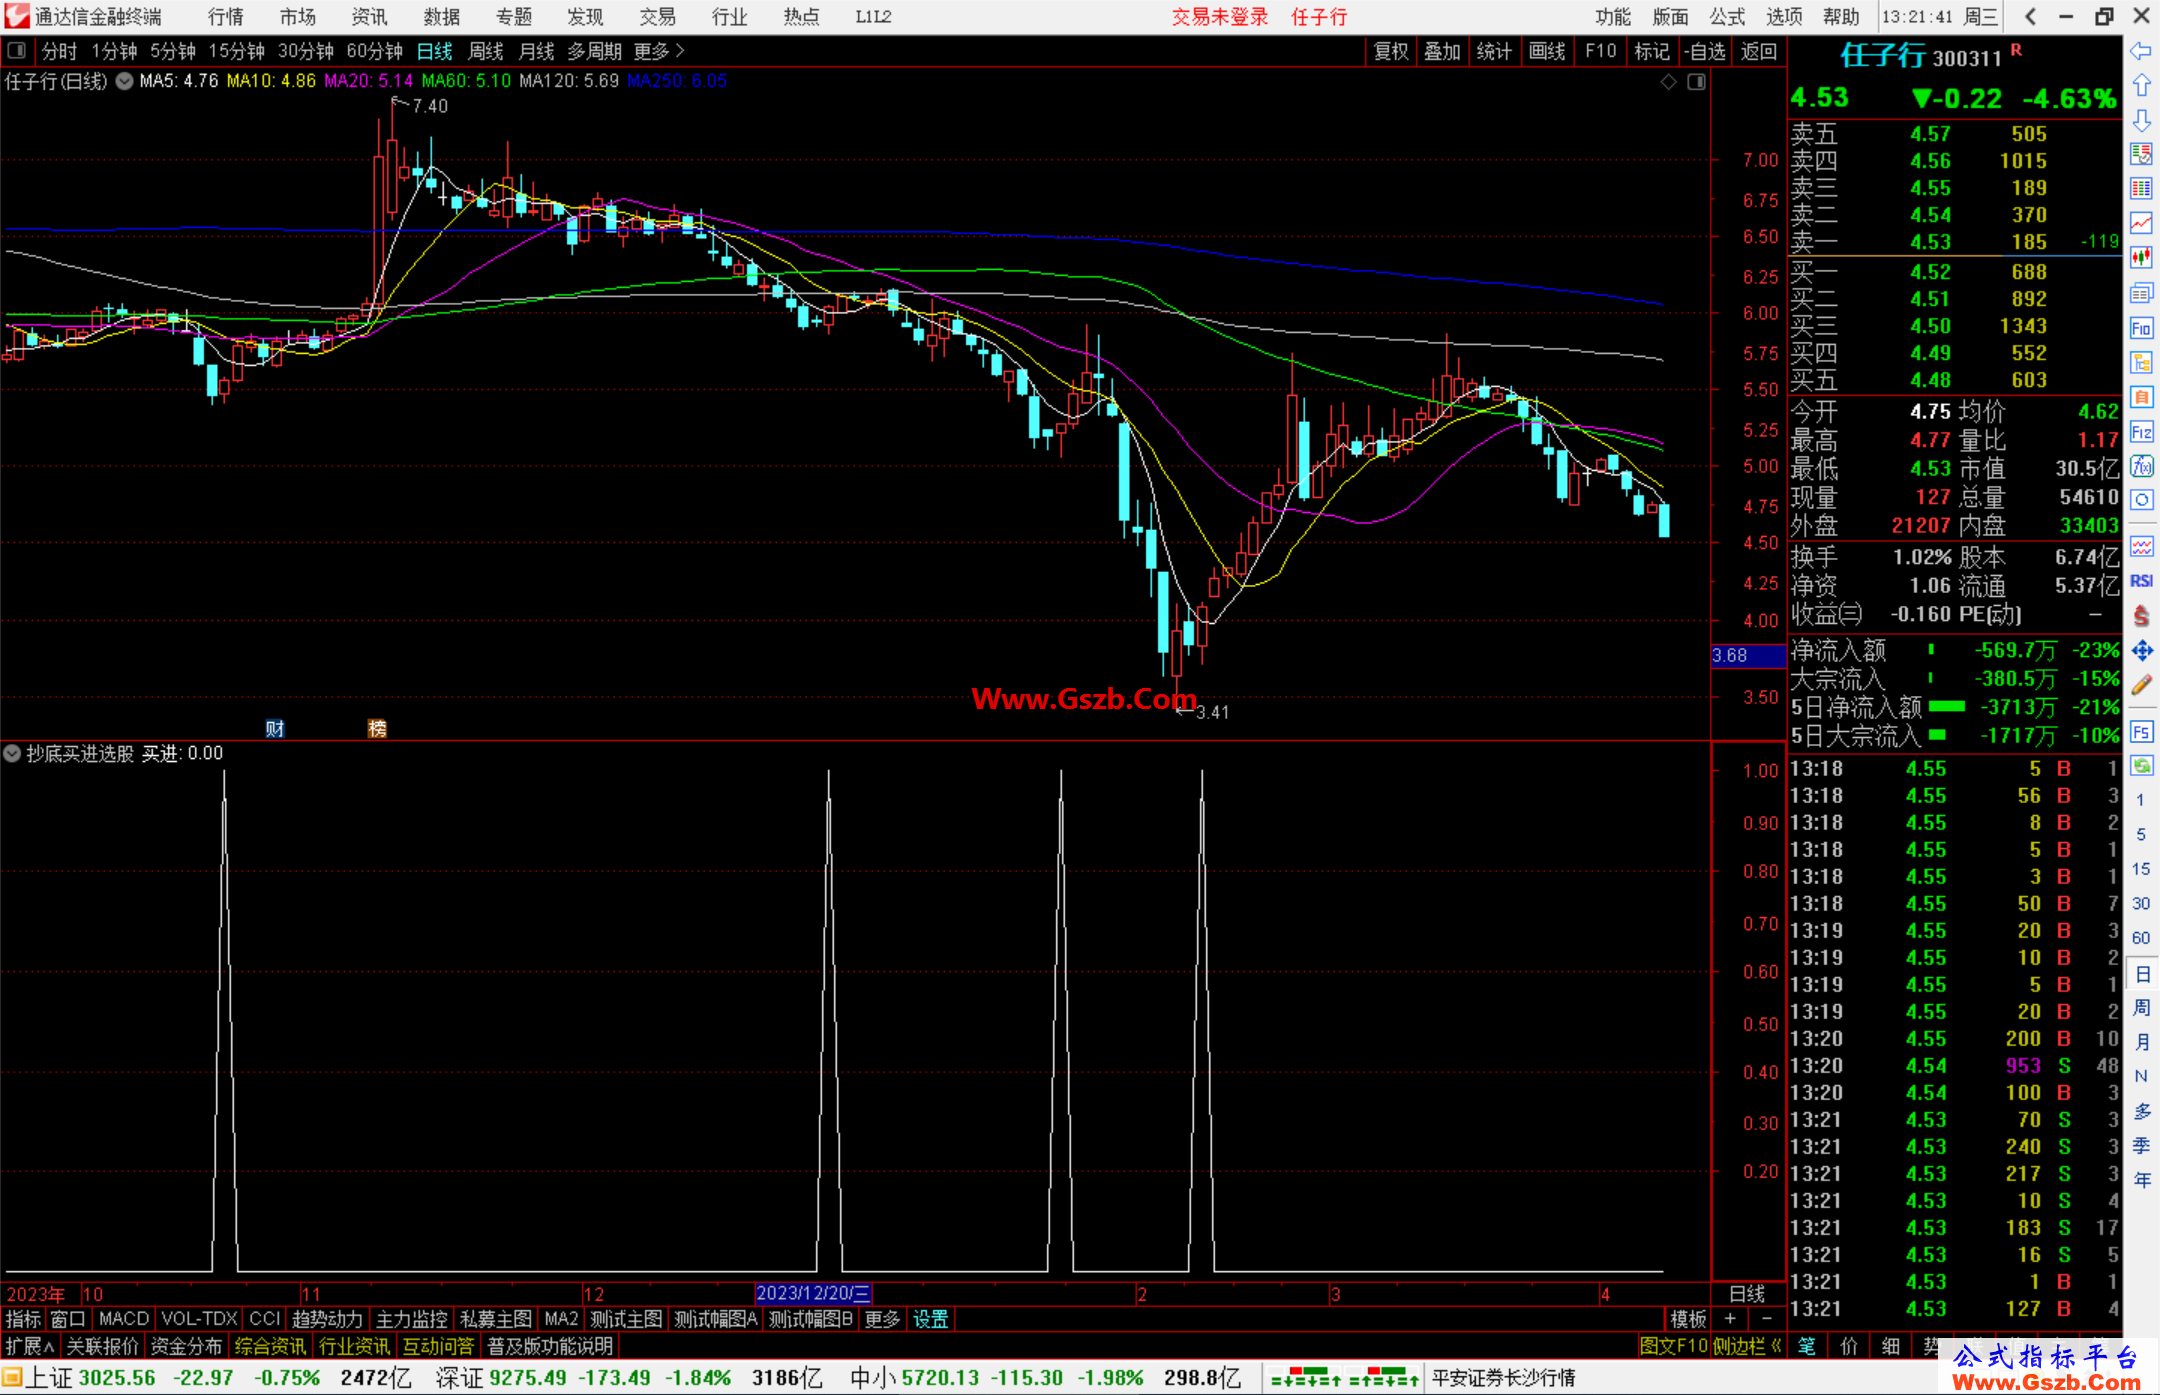Image resolution: width=2160 pixels, height=1395 pixels.
Task: Switch sidebar period to 30 minute
Action: click(x=2140, y=903)
